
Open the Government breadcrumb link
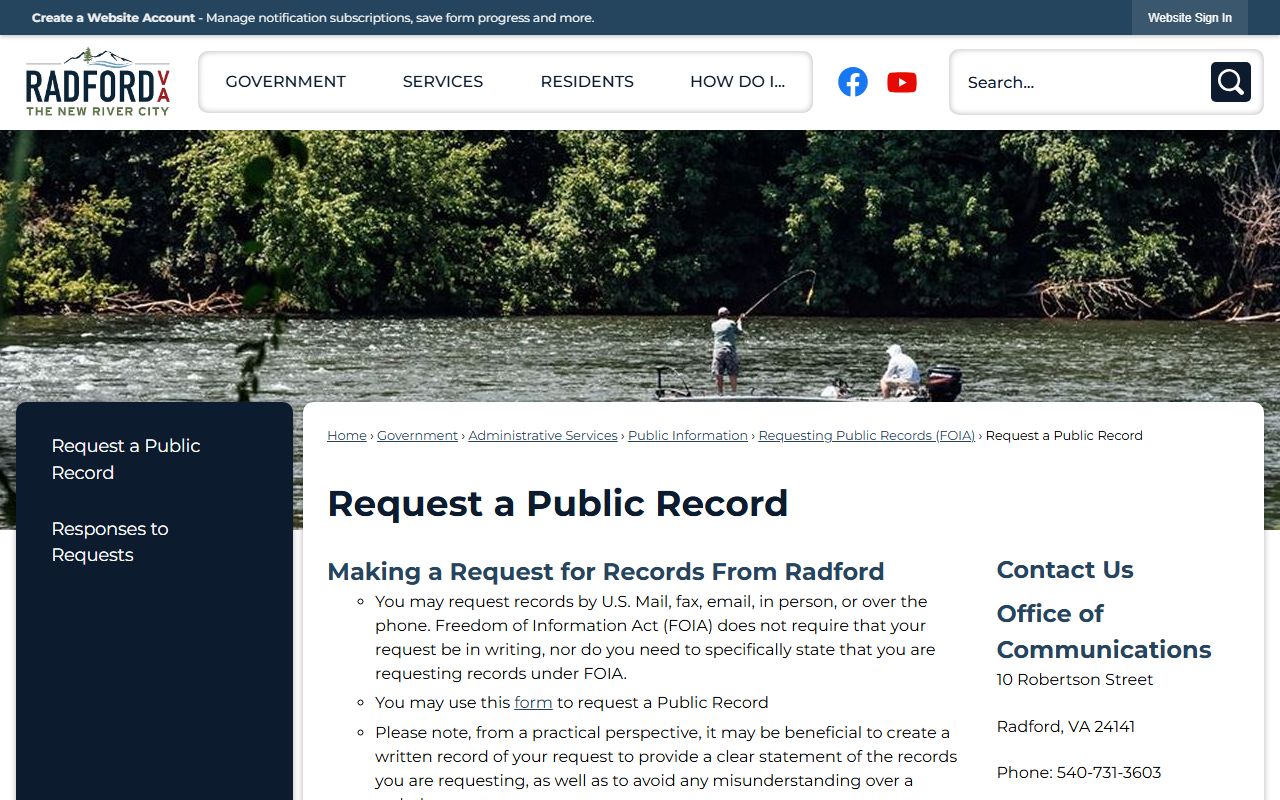417,436
